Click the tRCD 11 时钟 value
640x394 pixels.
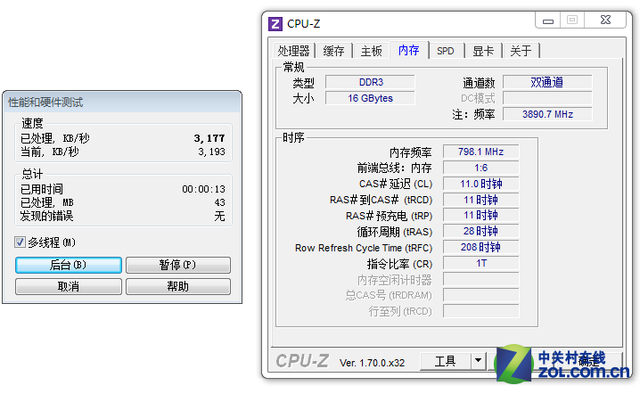click(x=481, y=200)
